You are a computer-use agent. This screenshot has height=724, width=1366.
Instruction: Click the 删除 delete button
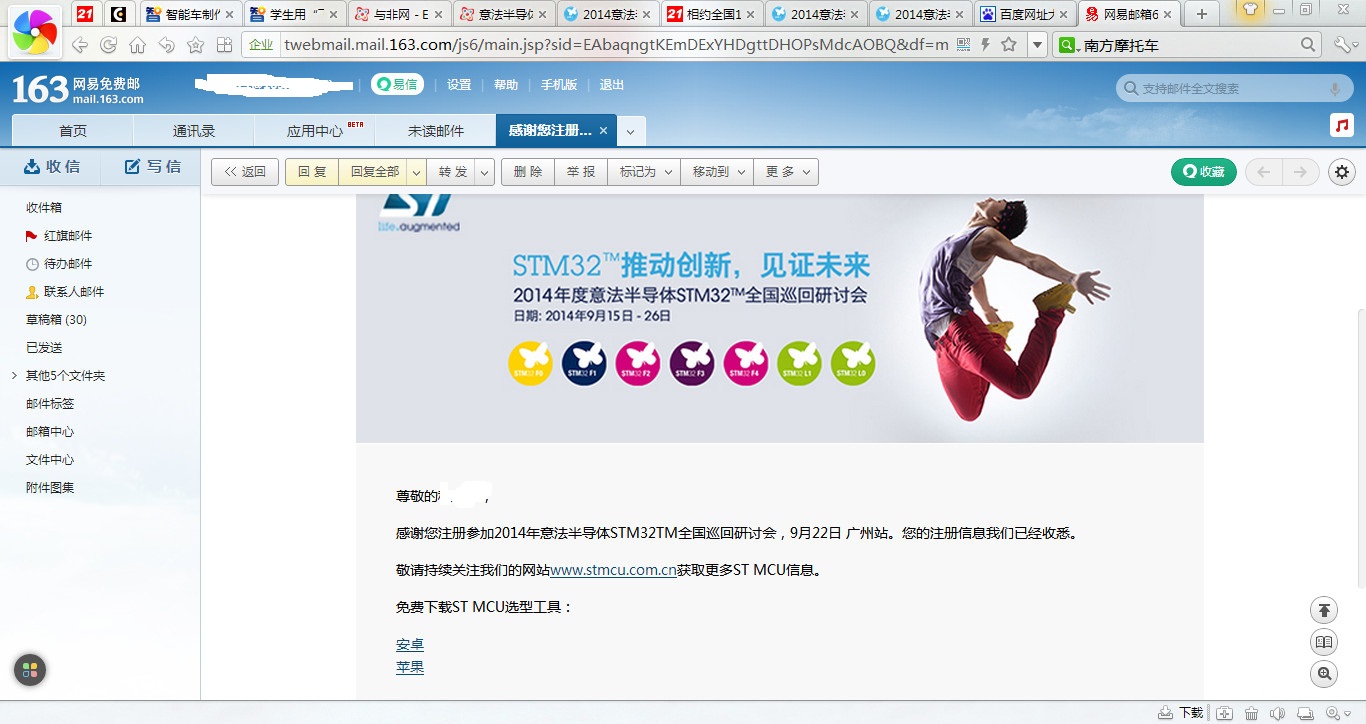pyautogui.click(x=528, y=172)
